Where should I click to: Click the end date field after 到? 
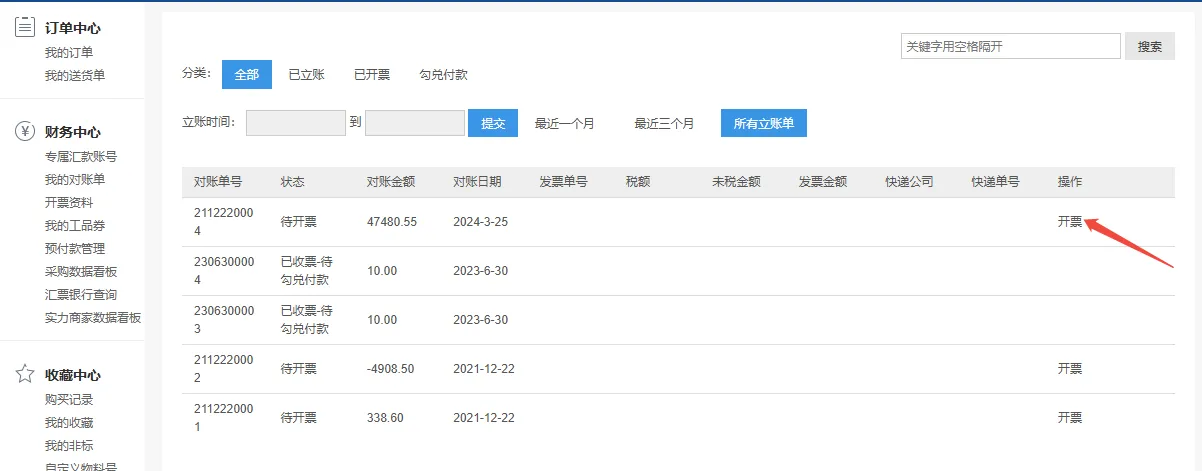pyautogui.click(x=414, y=123)
